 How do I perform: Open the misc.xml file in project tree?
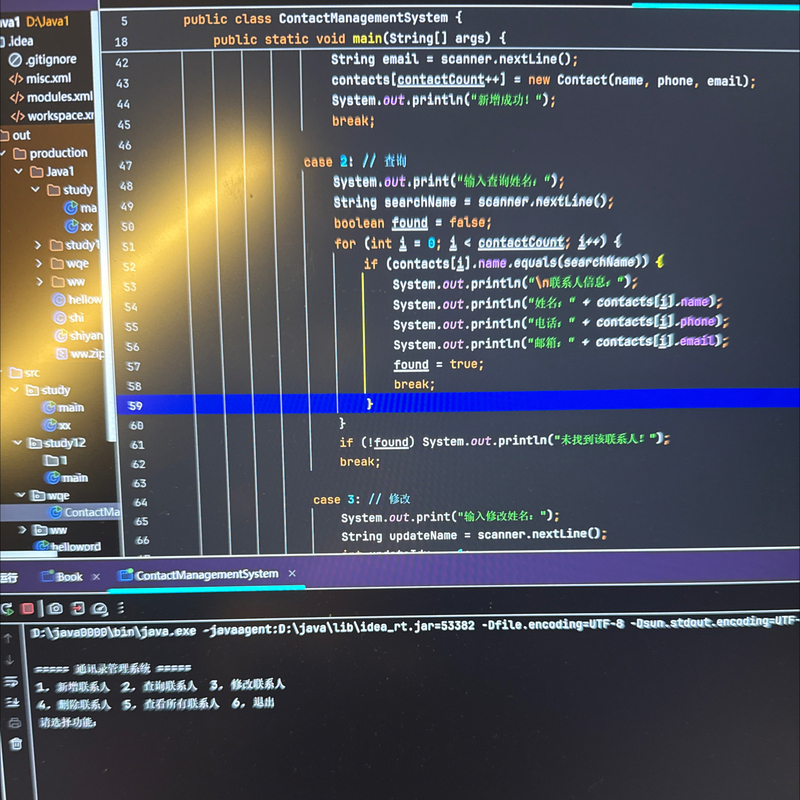coord(47,78)
